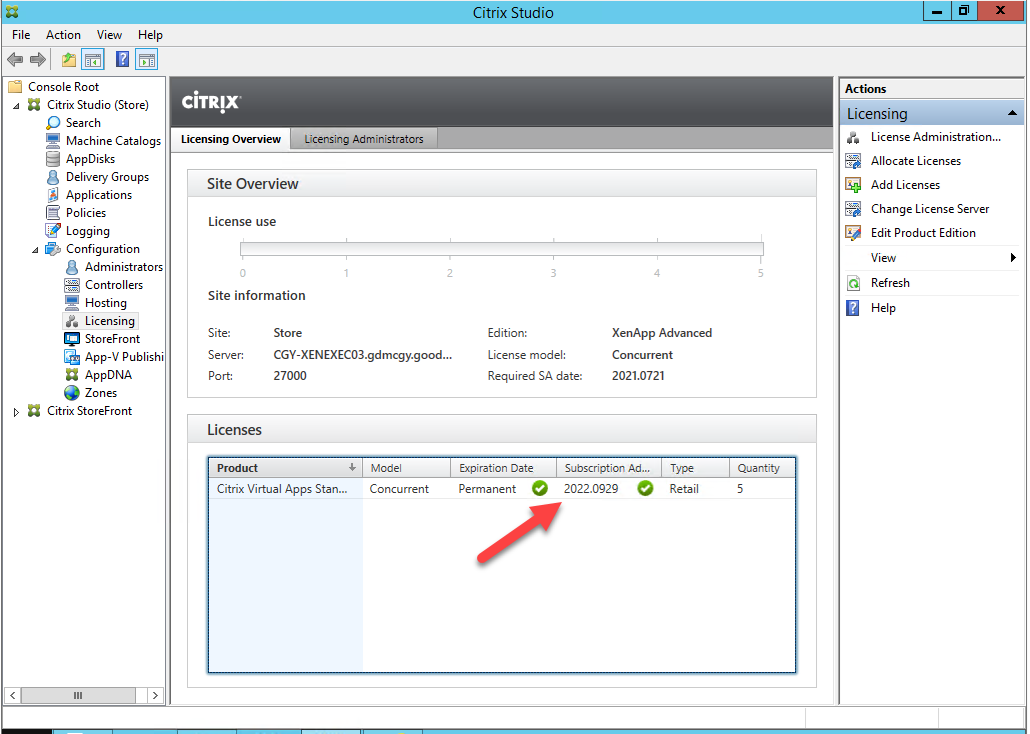Click the Type column header

click(x=695, y=468)
